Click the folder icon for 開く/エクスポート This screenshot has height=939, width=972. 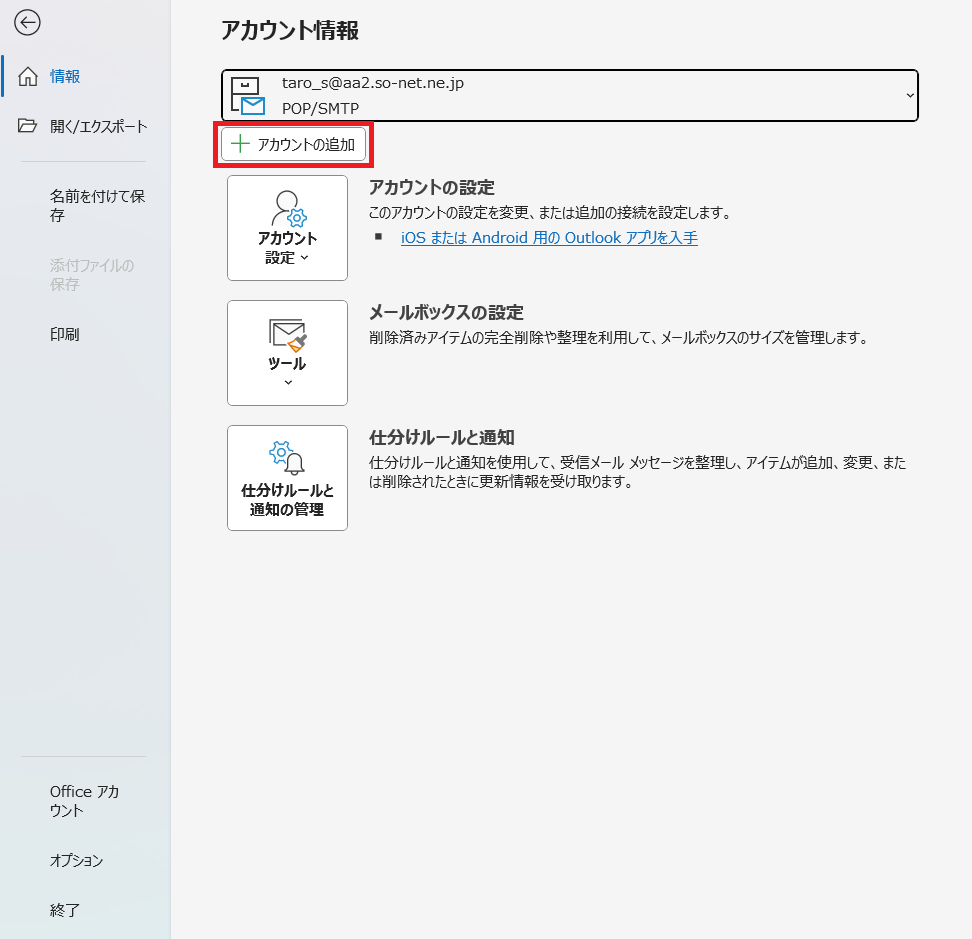point(28,126)
